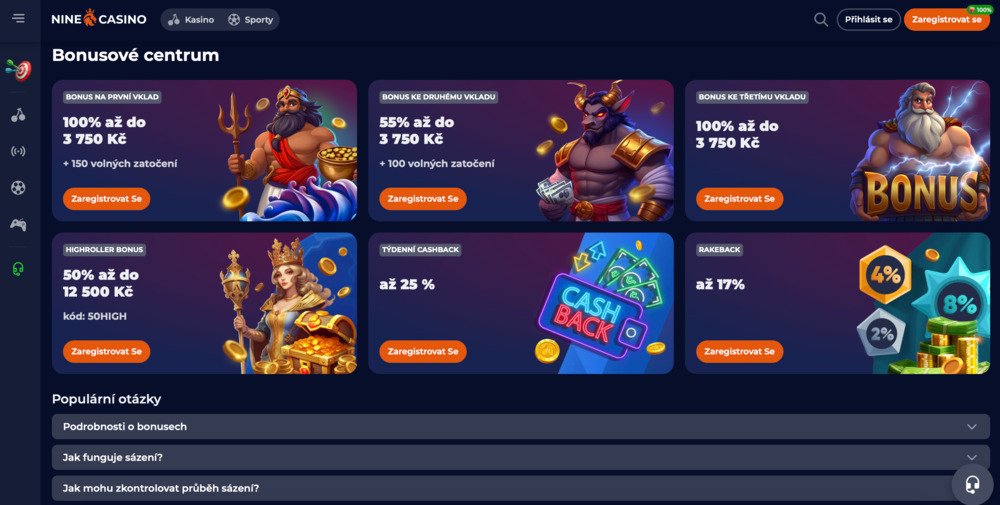This screenshot has height=505, width=1000.
Task: Open the hamburger menu icon
Action: coord(18,18)
